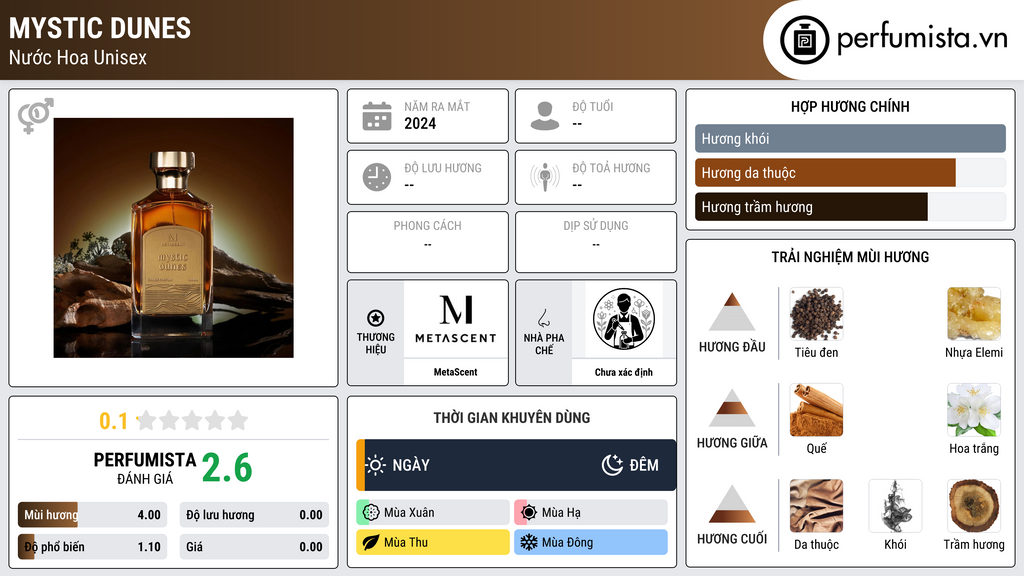Click the clock icon beside Độ lưu hương
1024x576 pixels.
(377, 177)
